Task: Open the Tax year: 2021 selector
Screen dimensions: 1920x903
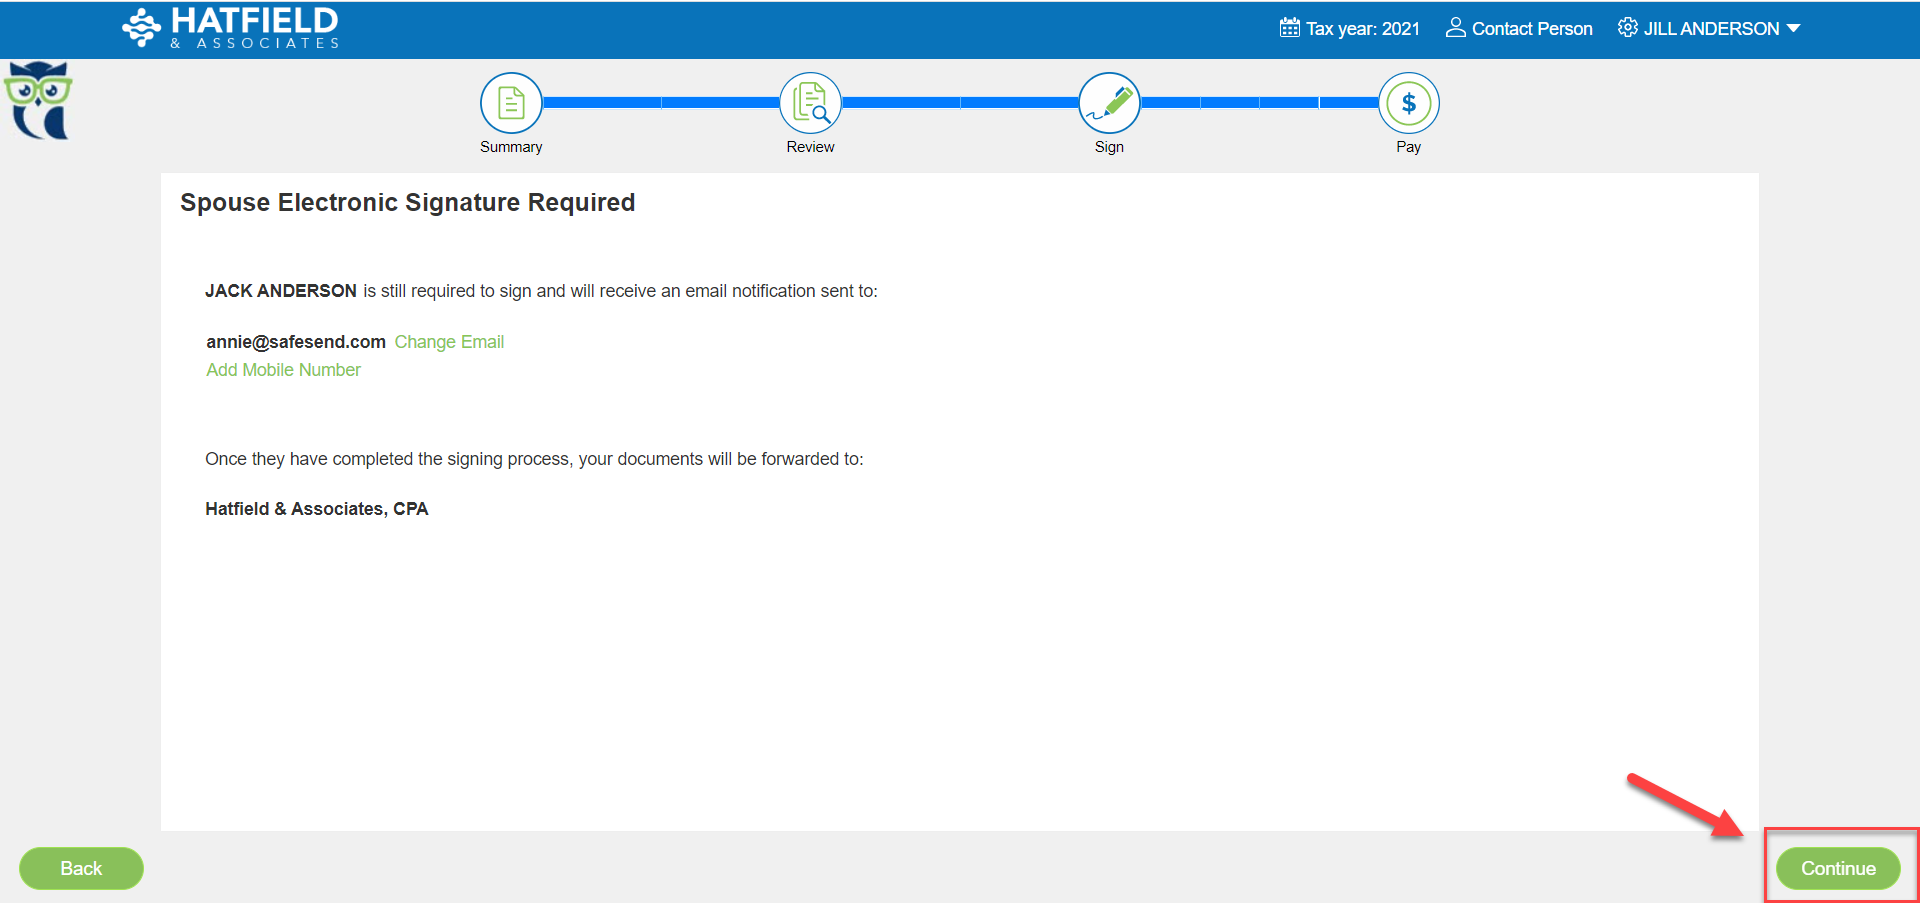Action: [x=1362, y=29]
